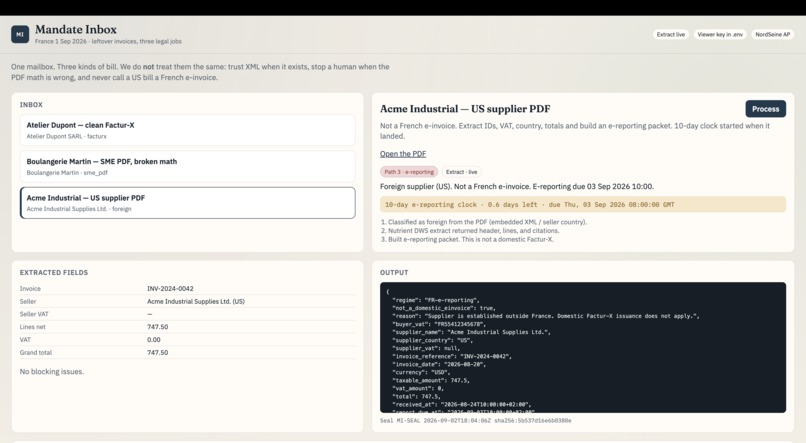Click the Viewer key in .env badge

[720, 34]
